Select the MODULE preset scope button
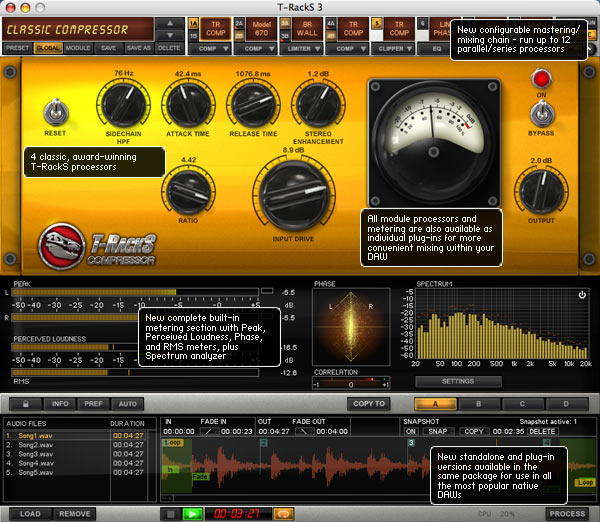 click(x=78, y=48)
